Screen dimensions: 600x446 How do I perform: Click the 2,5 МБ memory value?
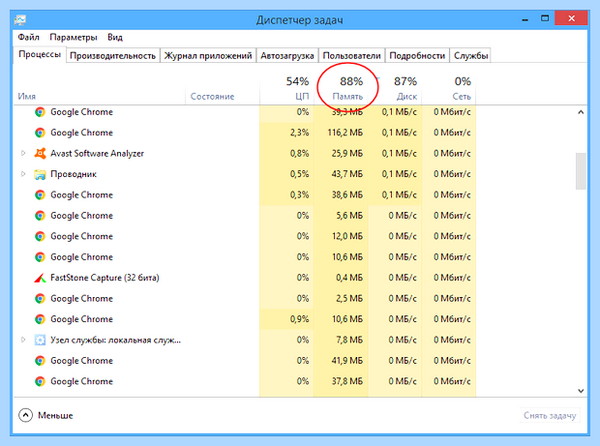tap(349, 298)
